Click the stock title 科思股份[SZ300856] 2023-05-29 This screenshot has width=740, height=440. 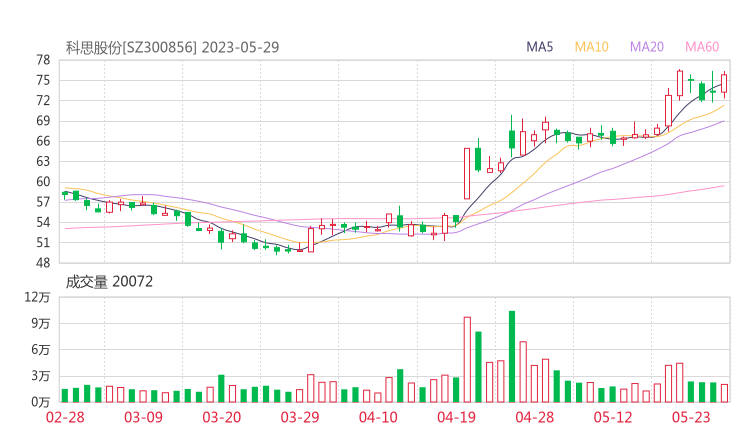pos(172,47)
